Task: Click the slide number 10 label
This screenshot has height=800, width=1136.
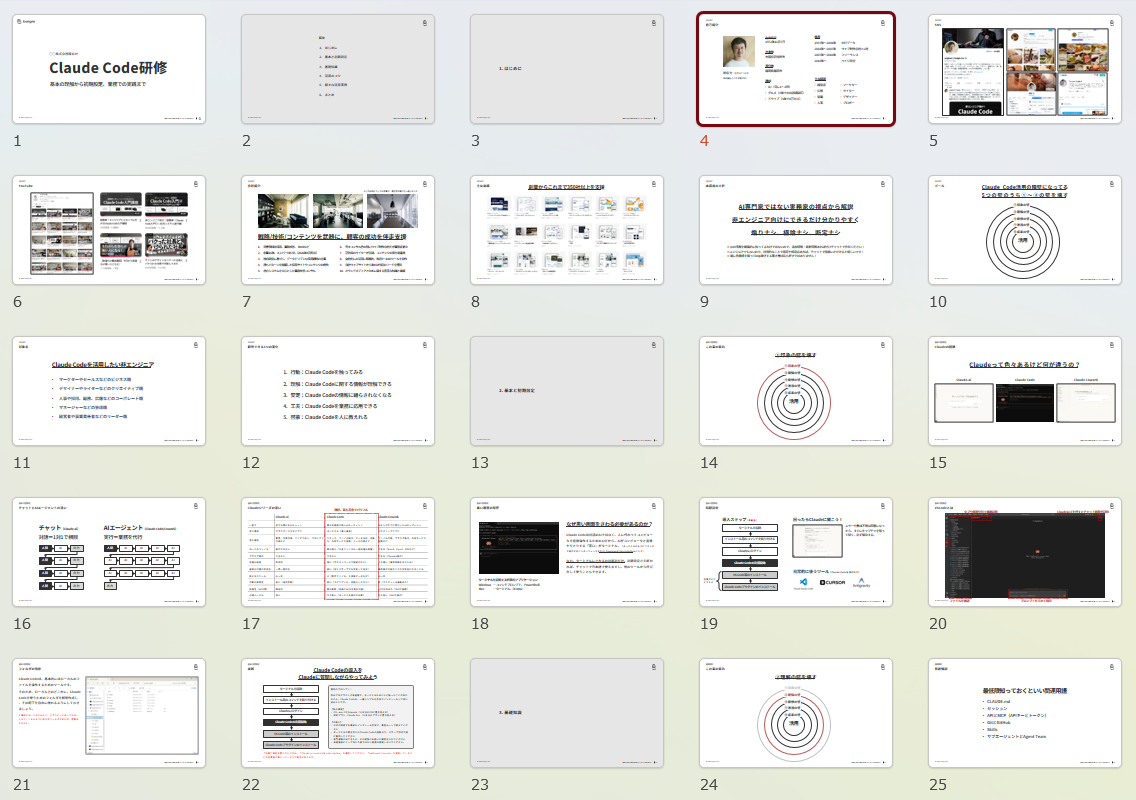Action: [937, 301]
